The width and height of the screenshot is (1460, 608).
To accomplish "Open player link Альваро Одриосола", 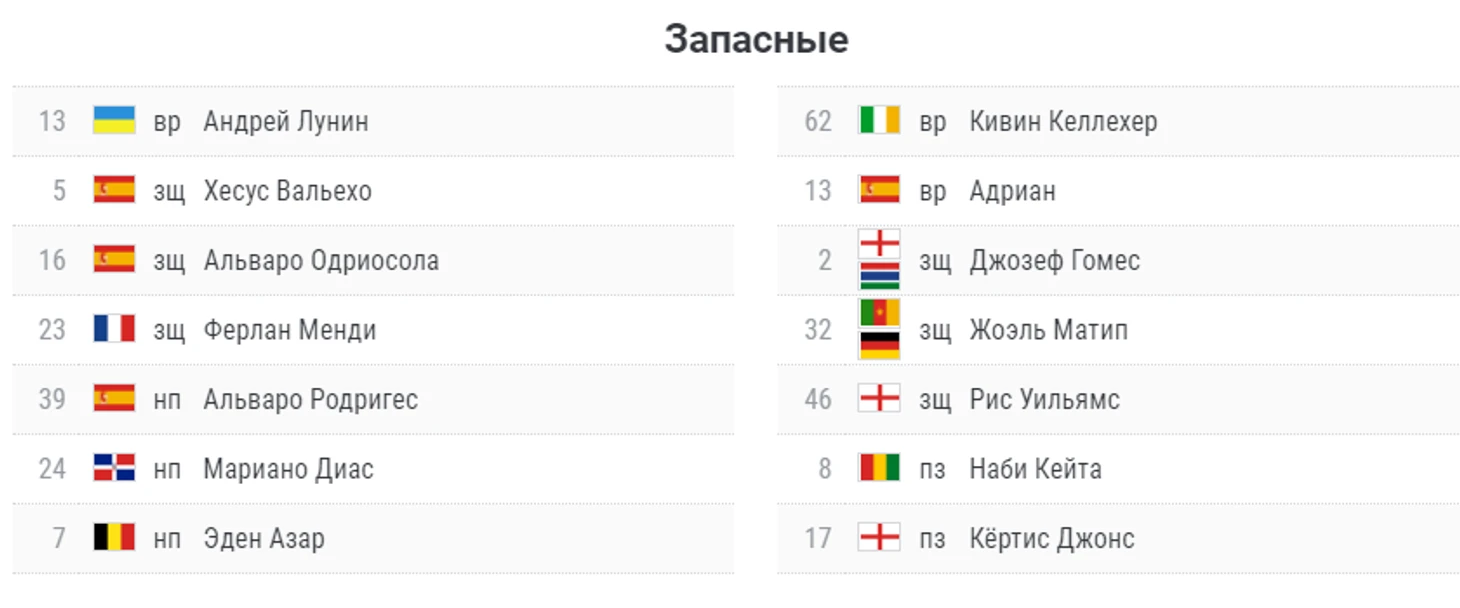I will (321, 260).
